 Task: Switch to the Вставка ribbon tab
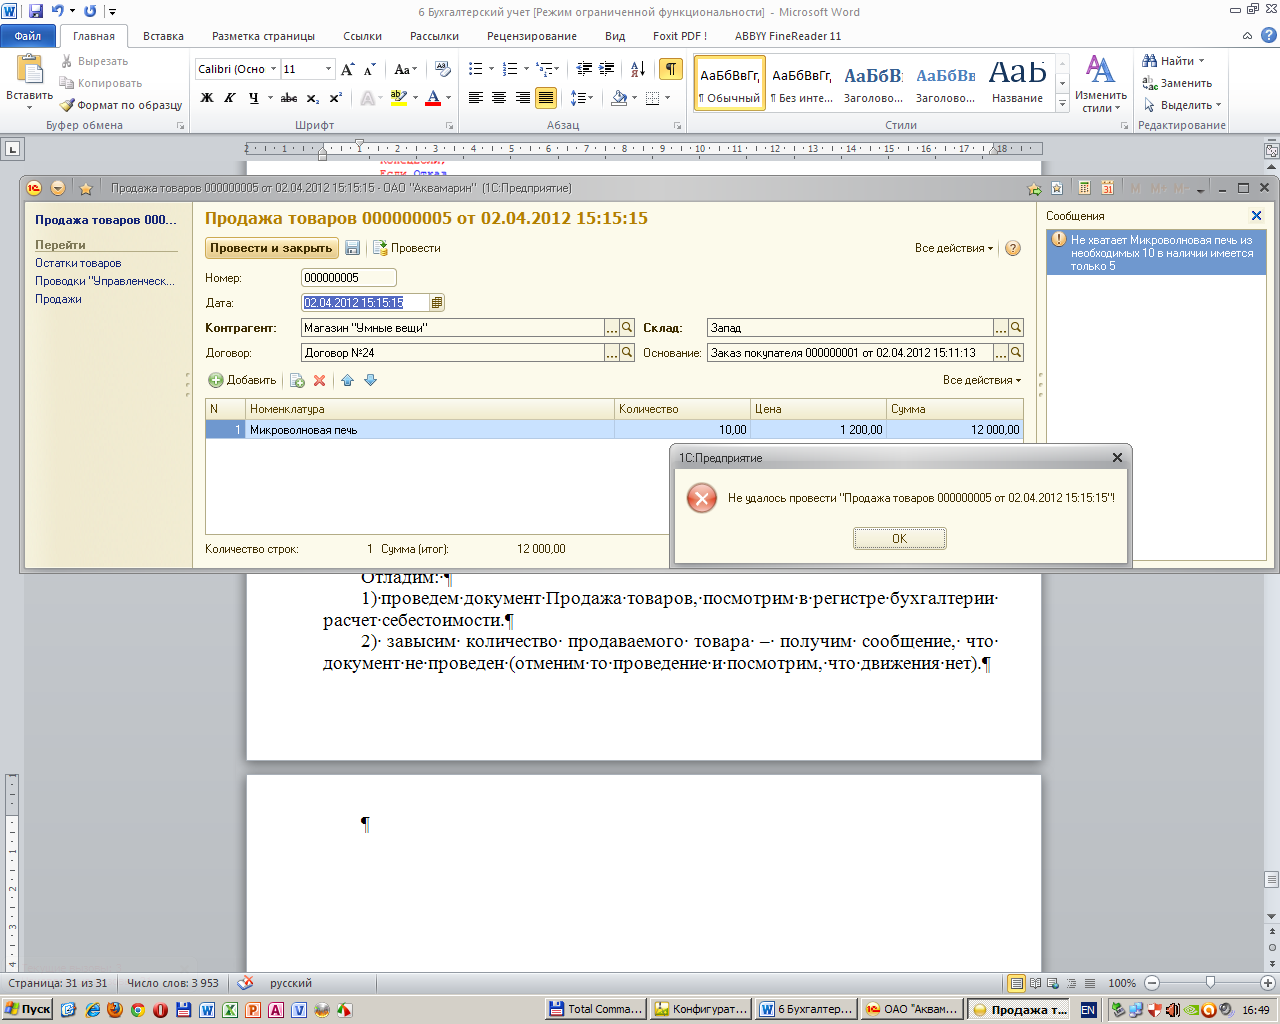coord(163,36)
